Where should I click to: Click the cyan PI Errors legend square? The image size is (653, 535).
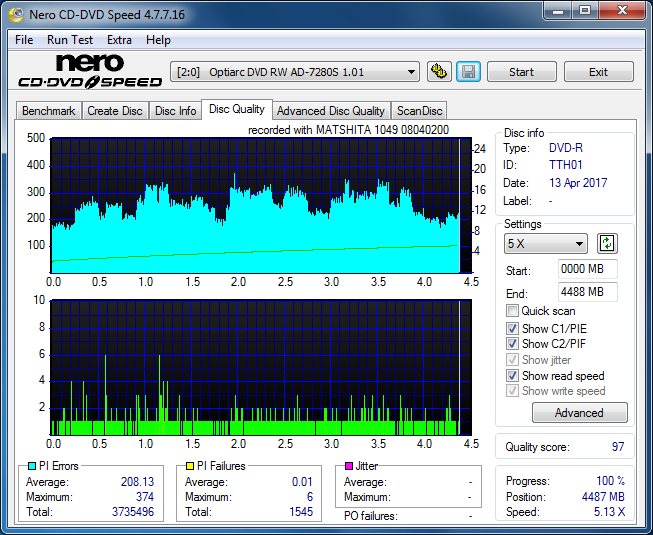(32, 466)
